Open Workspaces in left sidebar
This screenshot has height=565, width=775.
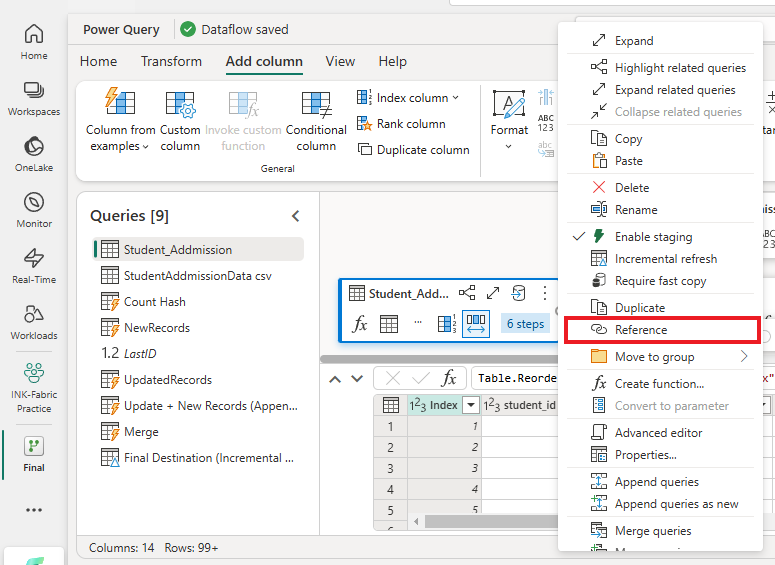[x=34, y=98]
